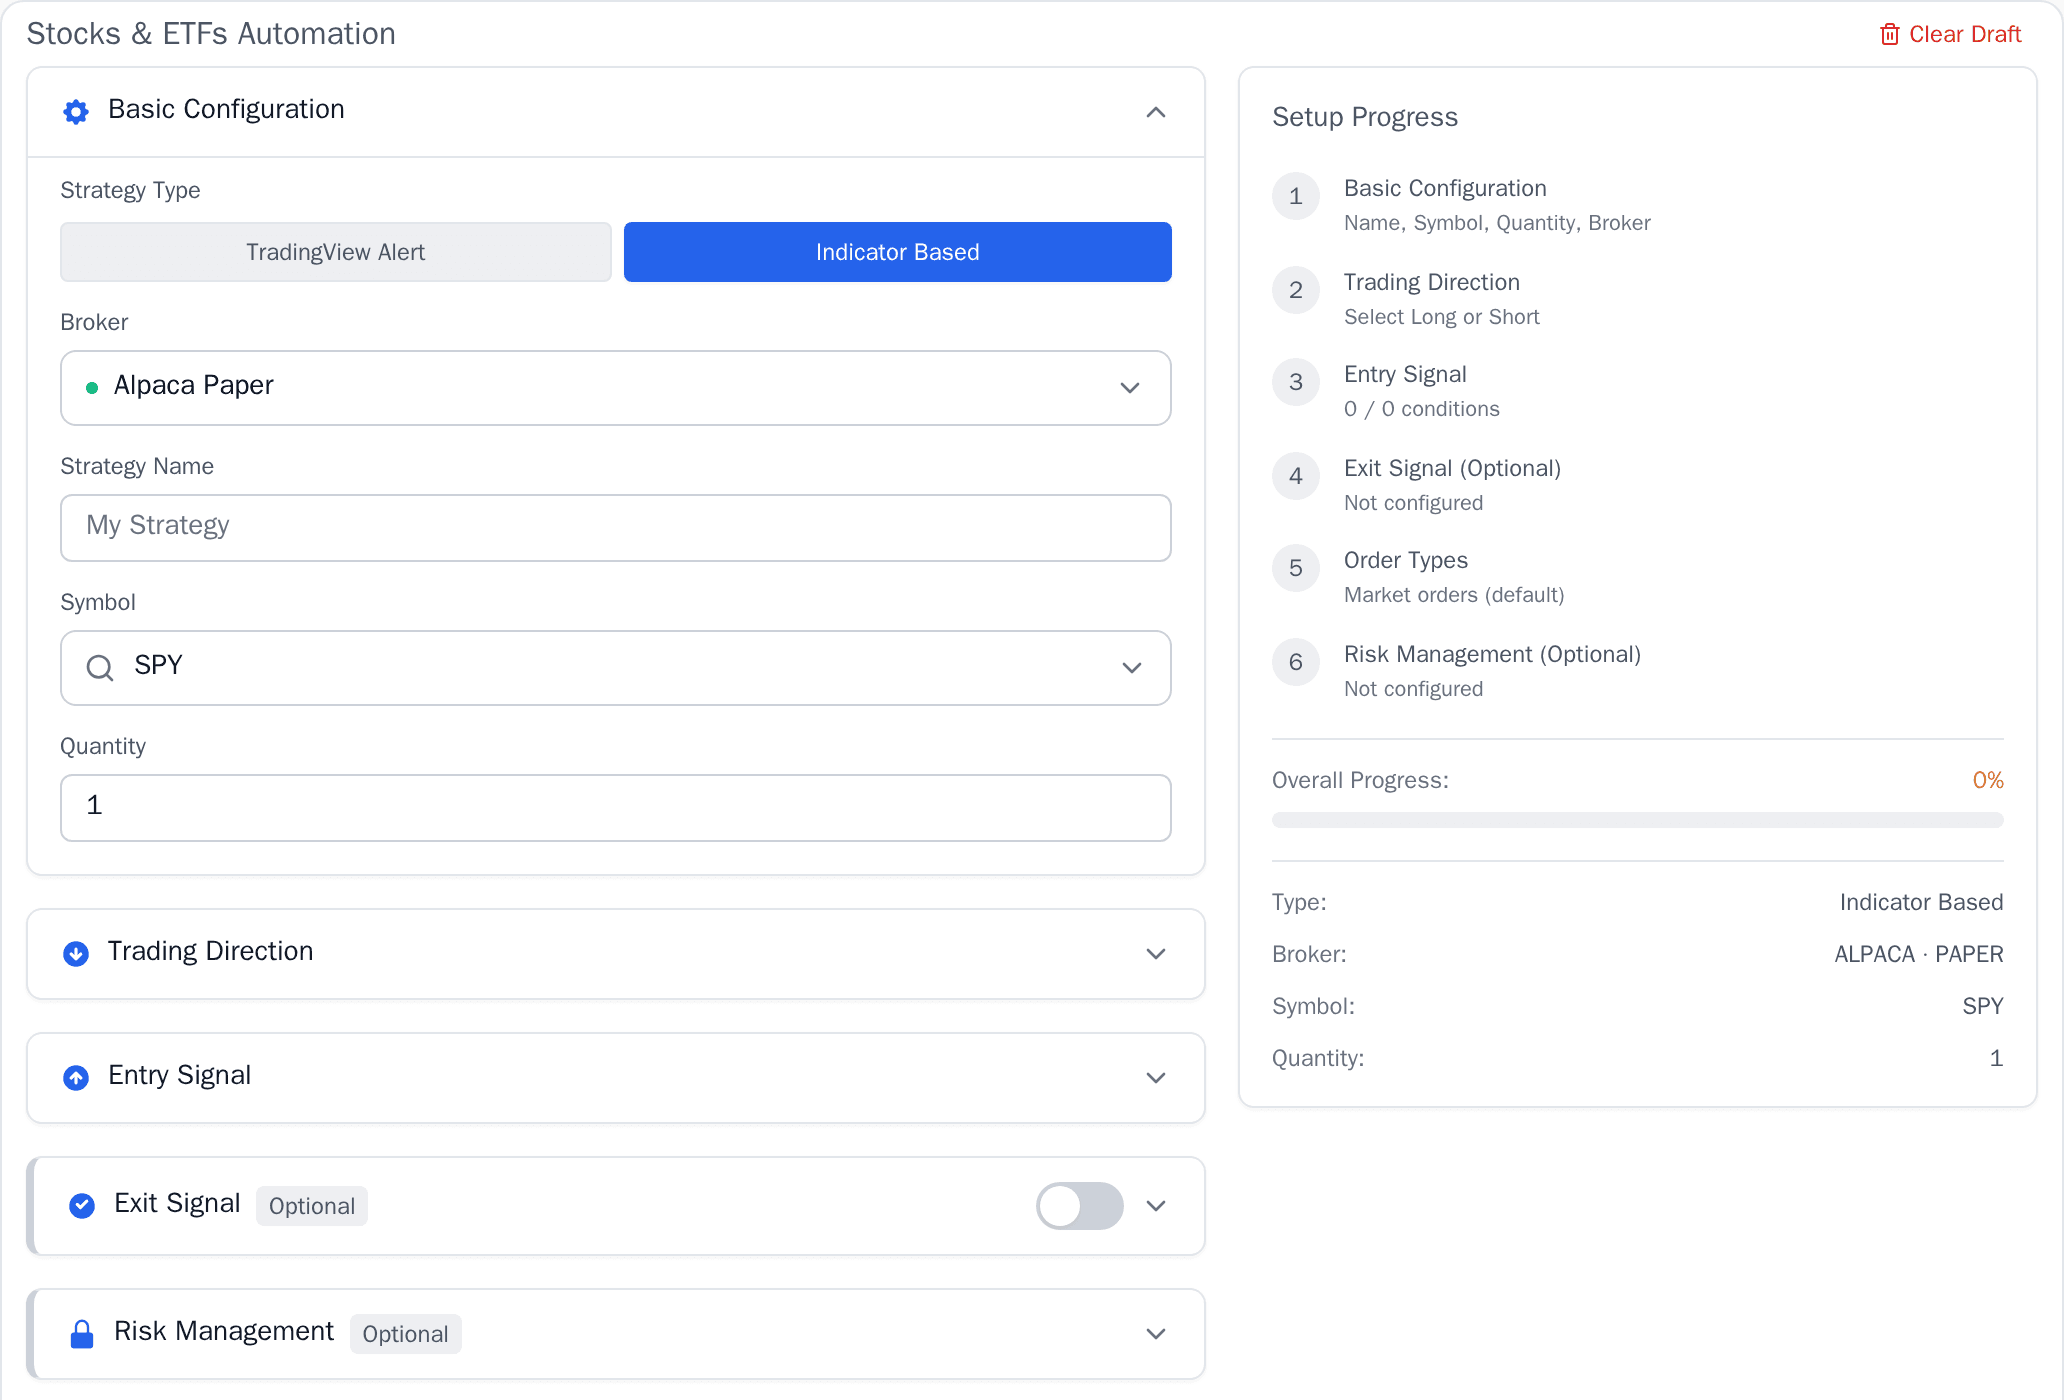
Task: Click step 6 circle in Setup Progress
Action: [x=1296, y=662]
